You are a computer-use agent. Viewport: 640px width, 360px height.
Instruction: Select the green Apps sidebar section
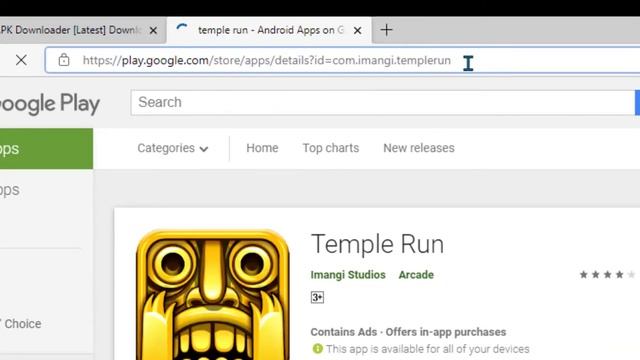coord(47,149)
